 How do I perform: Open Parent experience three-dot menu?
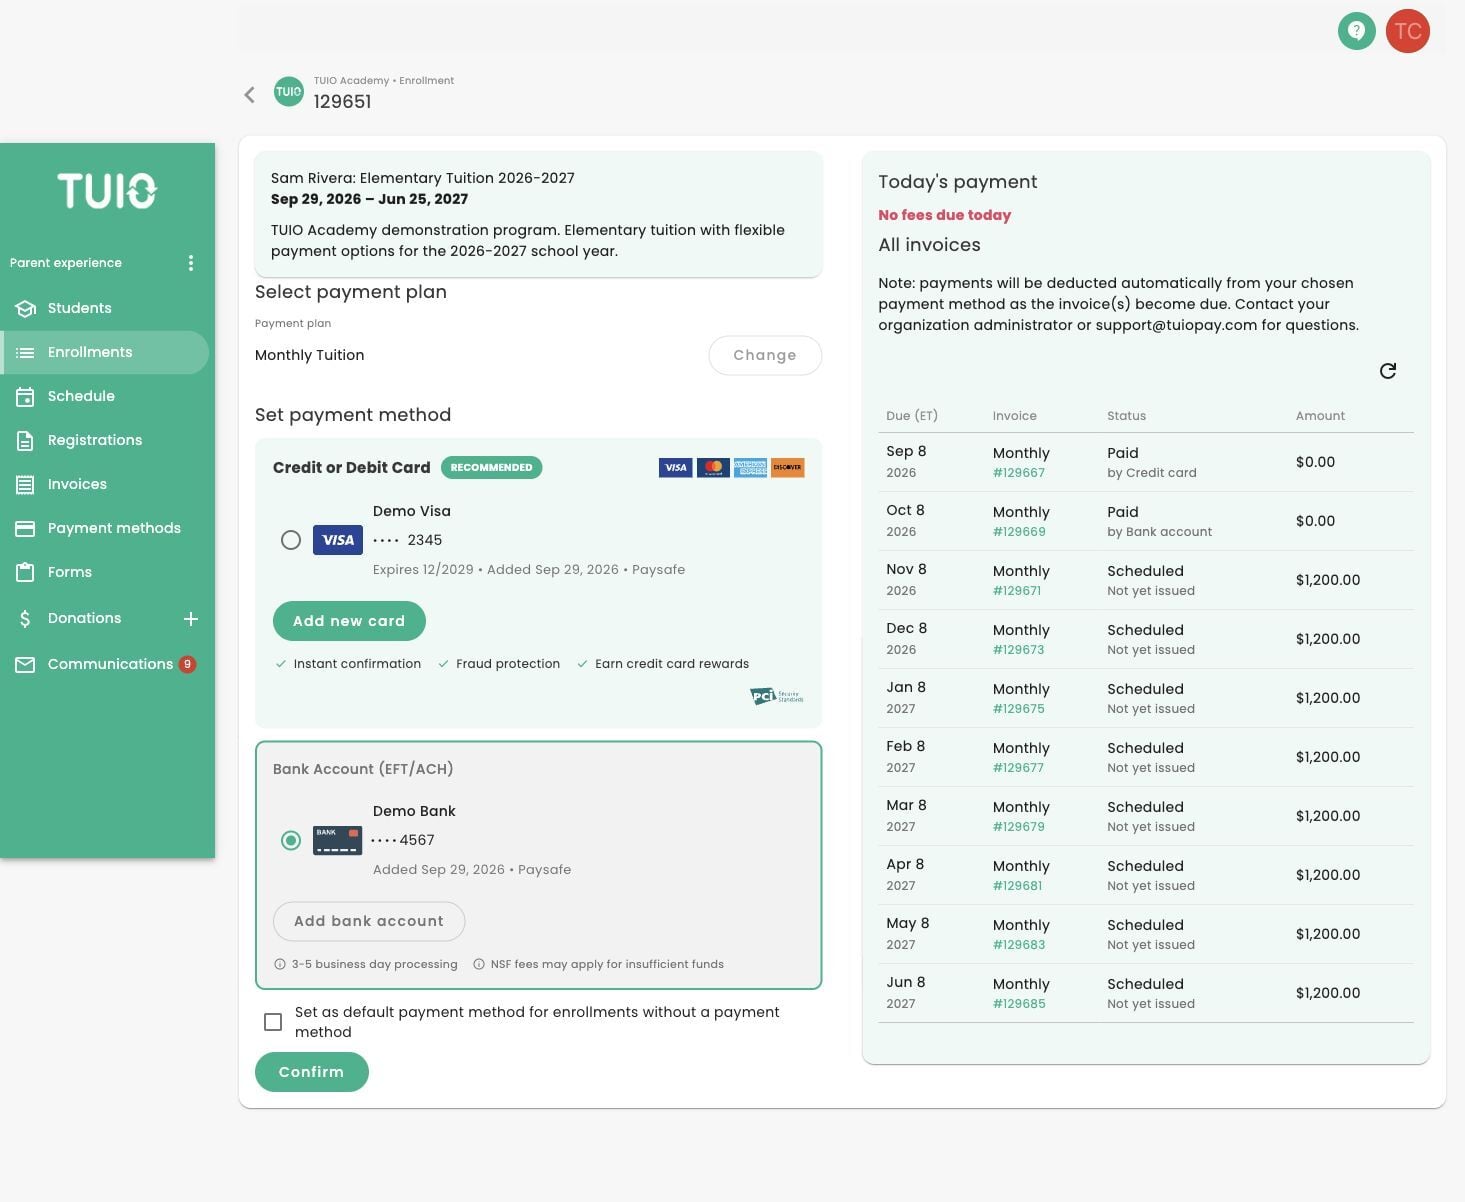coord(191,263)
